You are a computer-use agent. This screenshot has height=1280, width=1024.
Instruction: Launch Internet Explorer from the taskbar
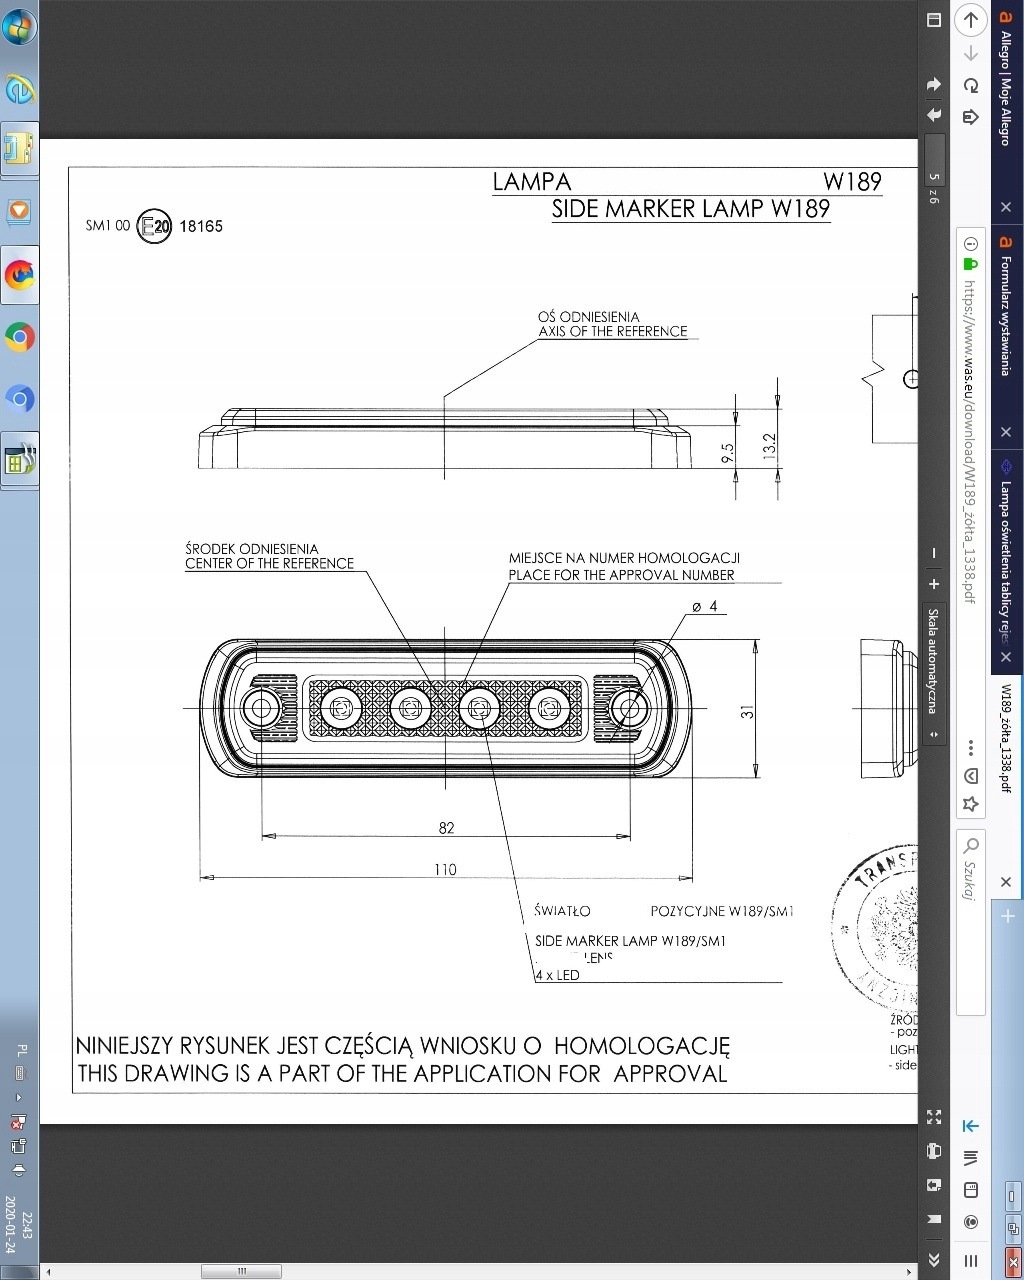19,88
